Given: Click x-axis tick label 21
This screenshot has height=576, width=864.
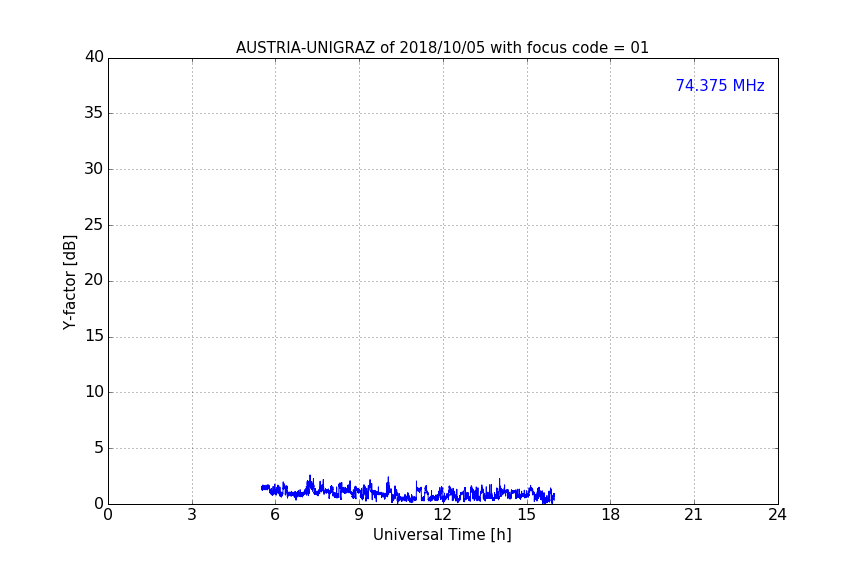Looking at the screenshot, I should 694,515.
